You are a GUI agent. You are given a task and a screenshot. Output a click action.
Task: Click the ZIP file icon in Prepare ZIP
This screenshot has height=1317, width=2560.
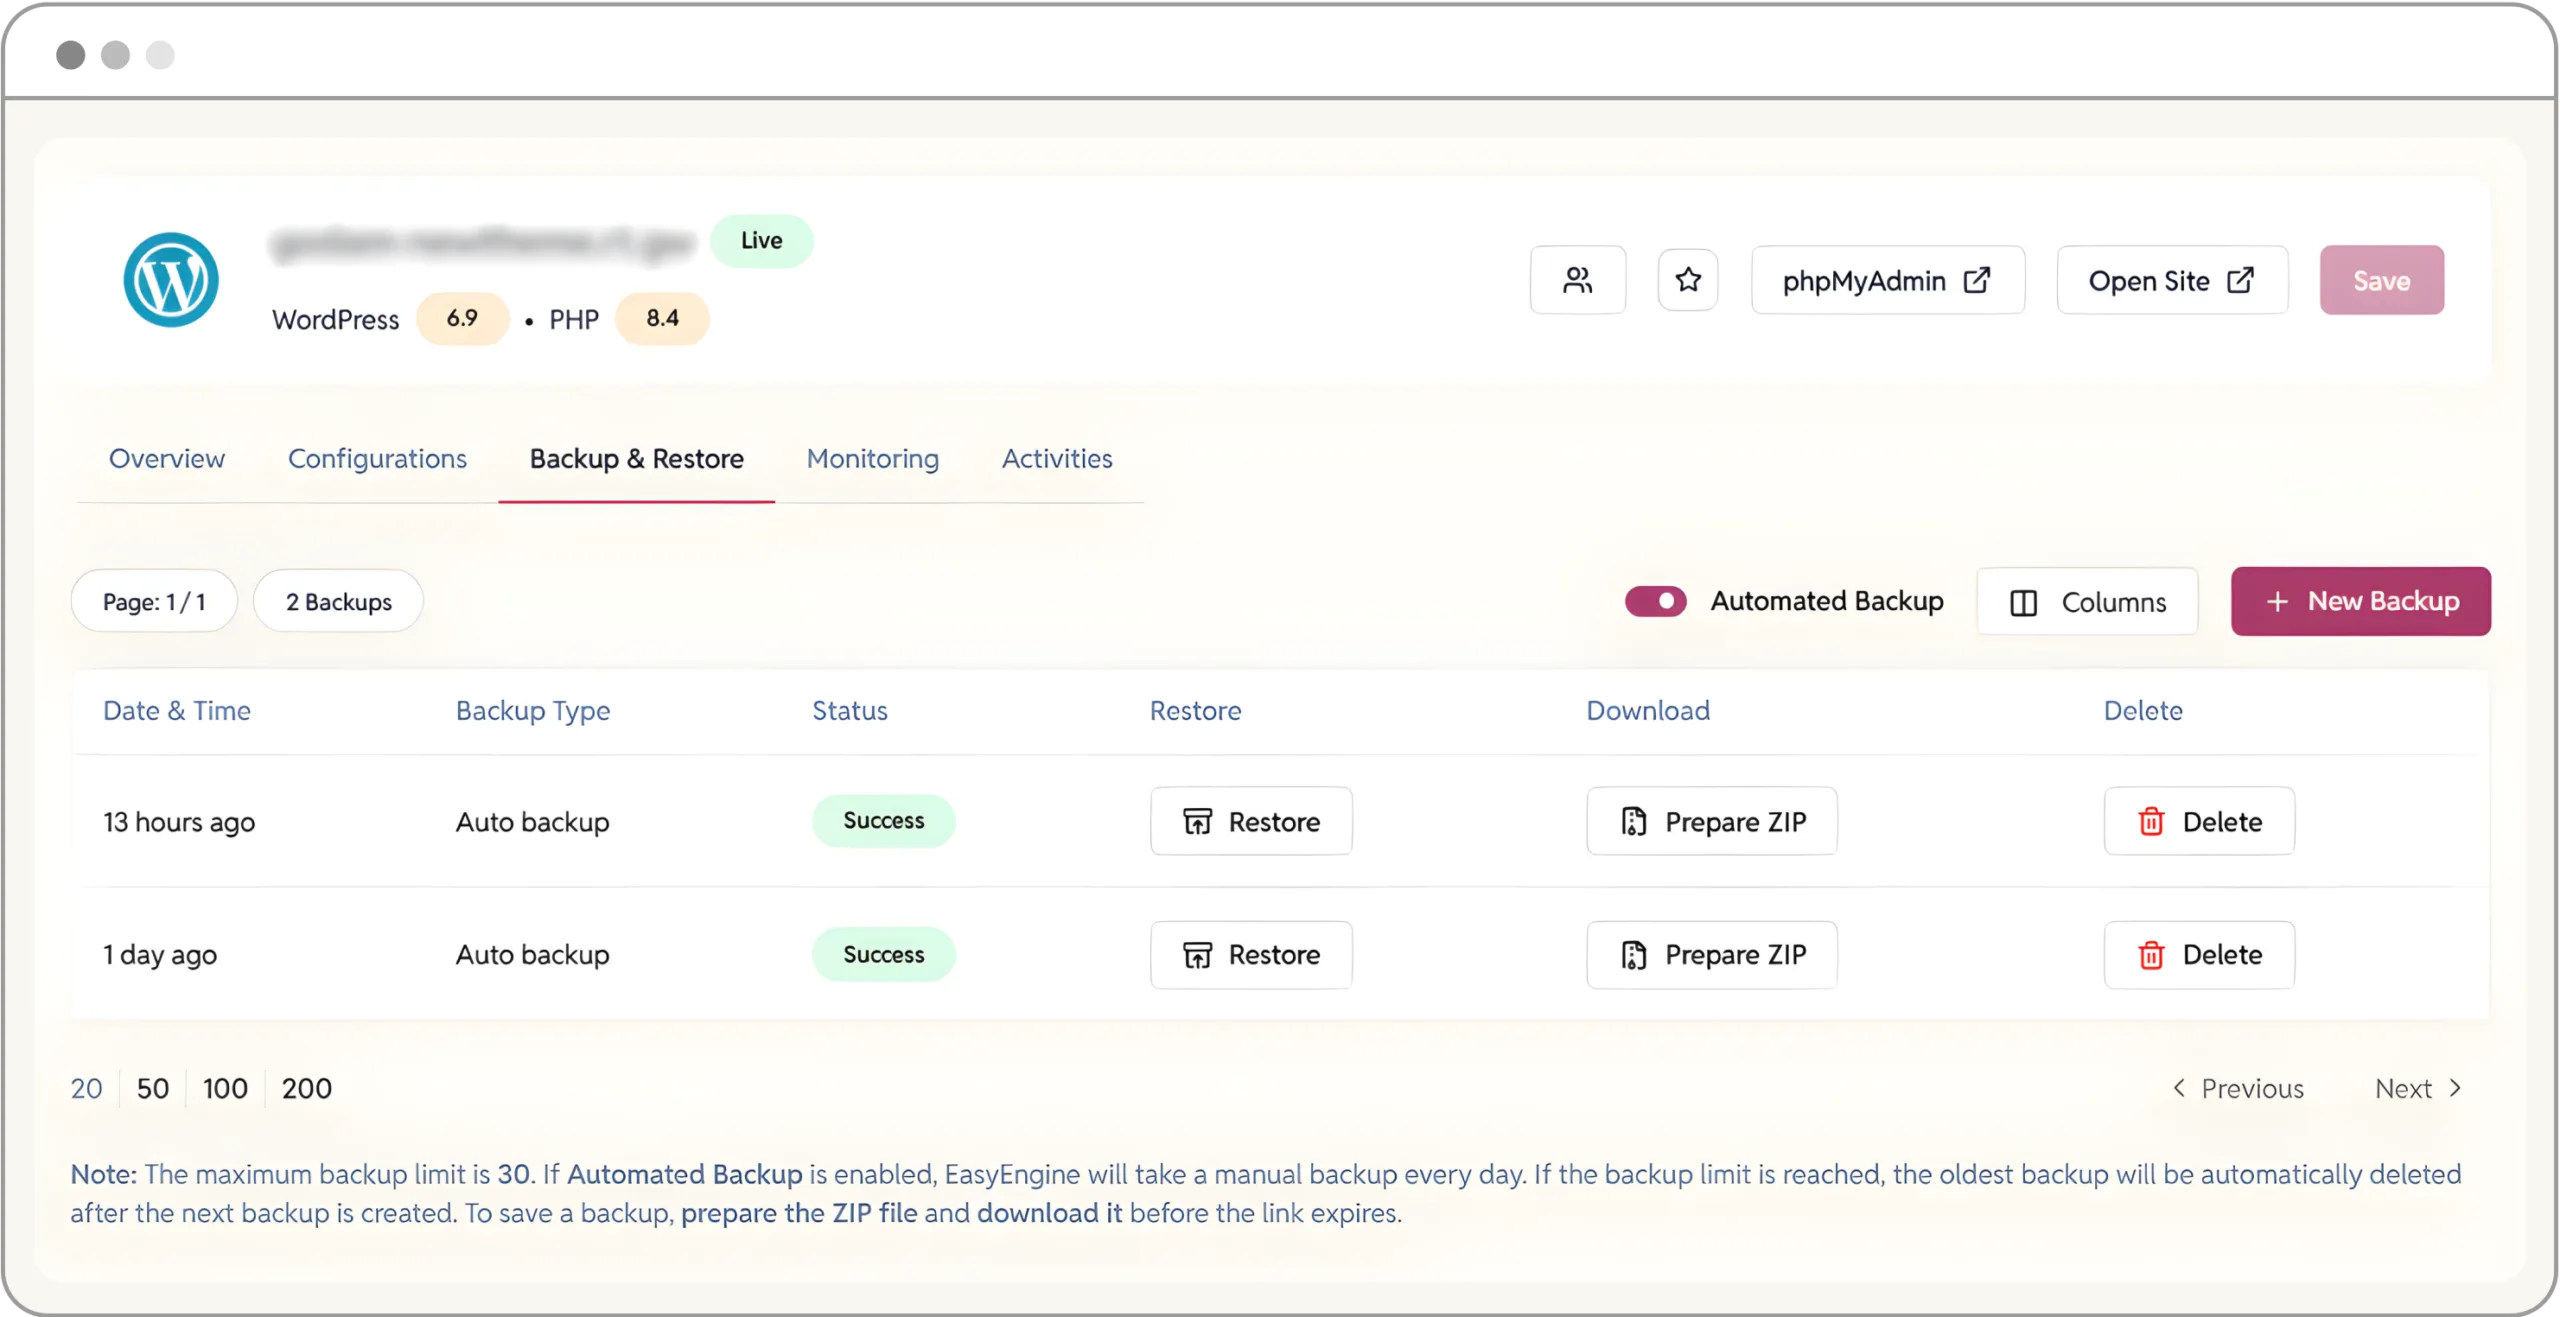tap(1633, 821)
